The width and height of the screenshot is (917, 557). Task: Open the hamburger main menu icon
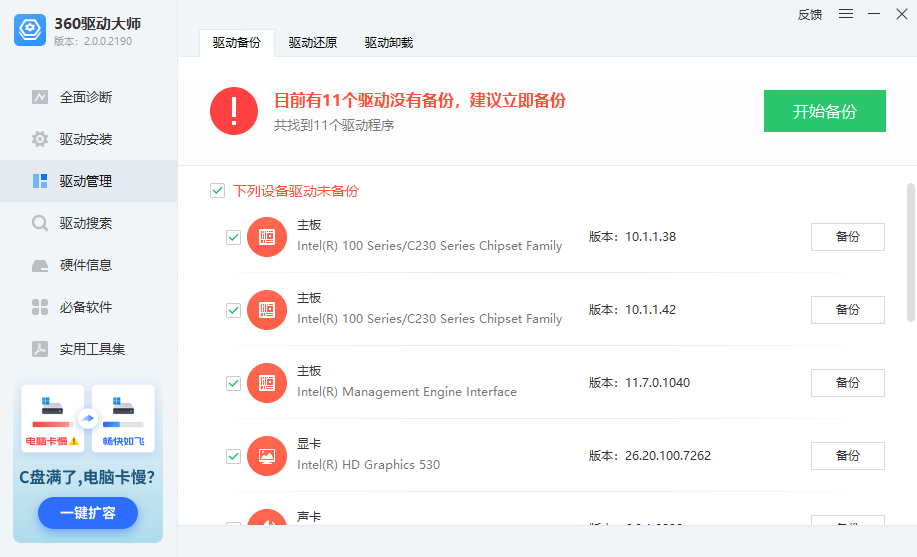pyautogui.click(x=846, y=13)
